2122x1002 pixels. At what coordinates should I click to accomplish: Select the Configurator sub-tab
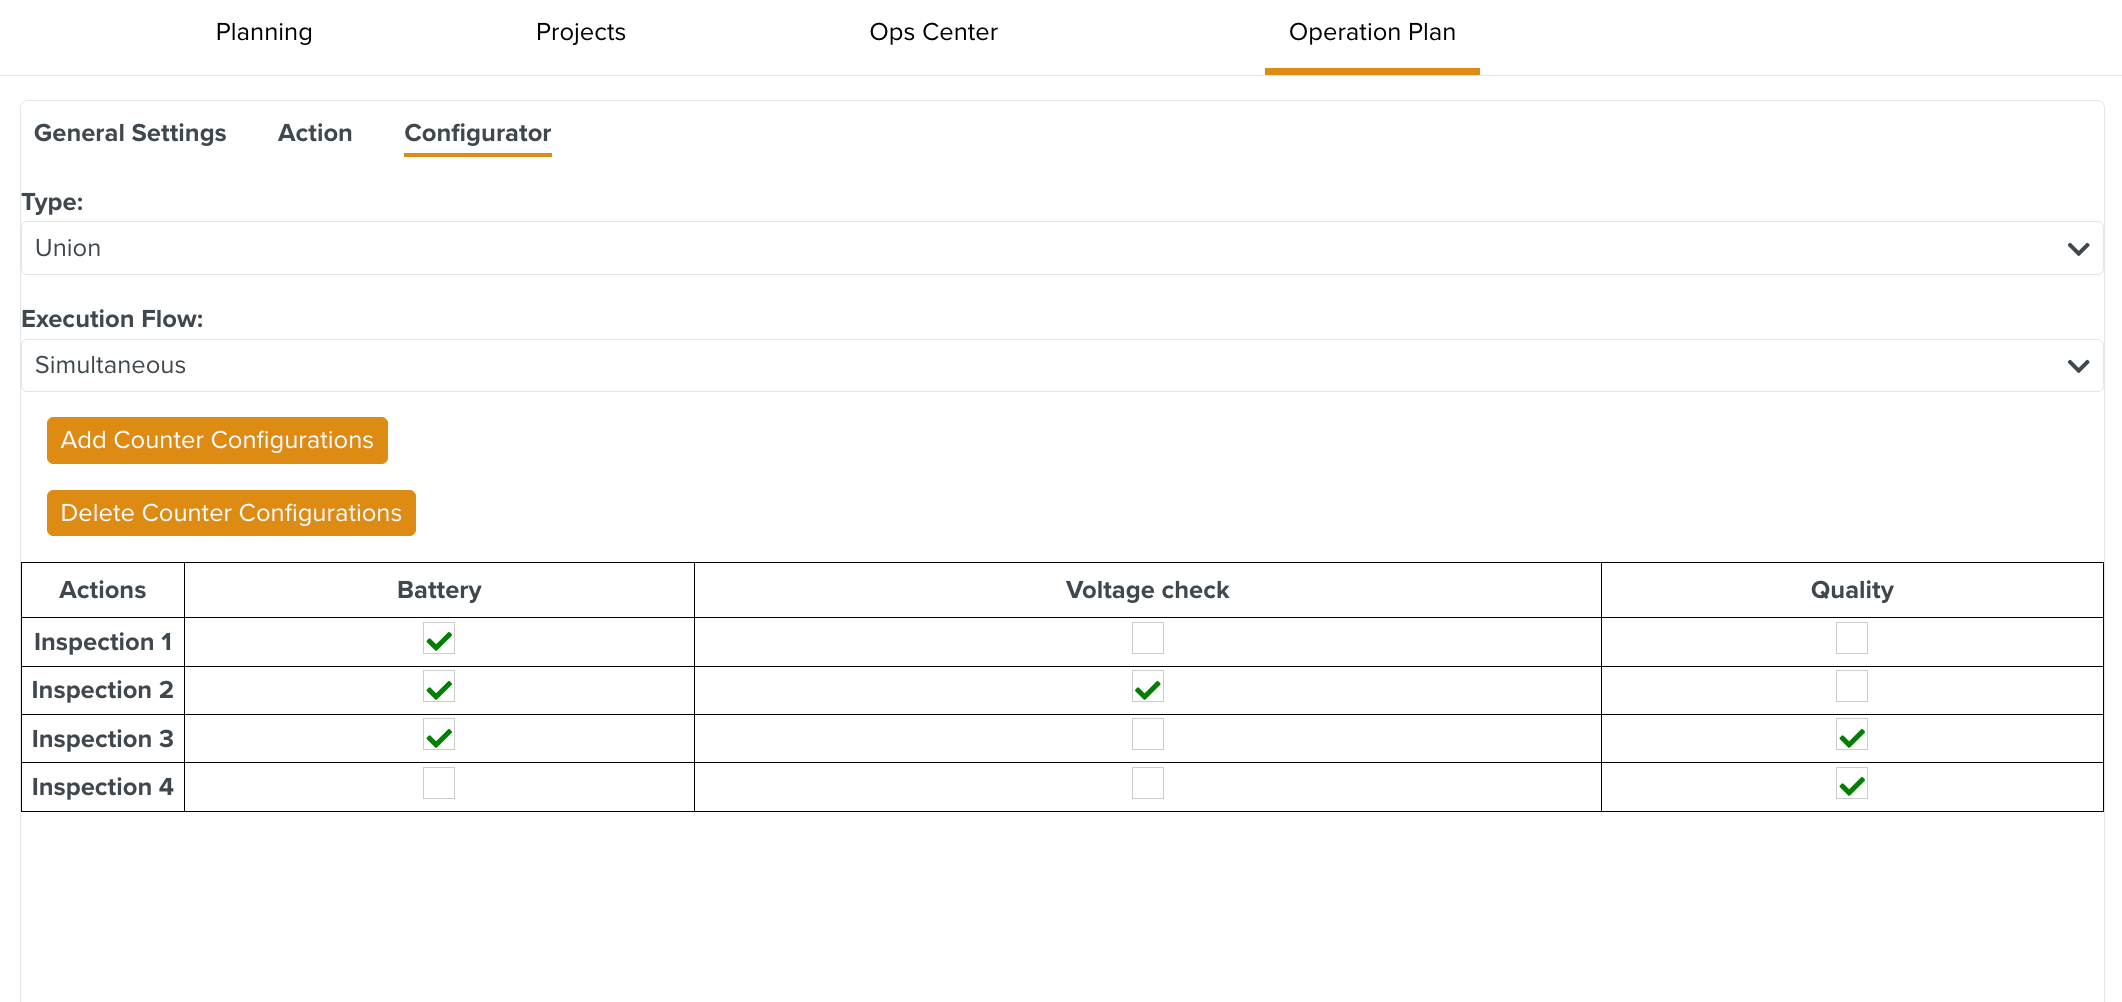pyautogui.click(x=478, y=133)
